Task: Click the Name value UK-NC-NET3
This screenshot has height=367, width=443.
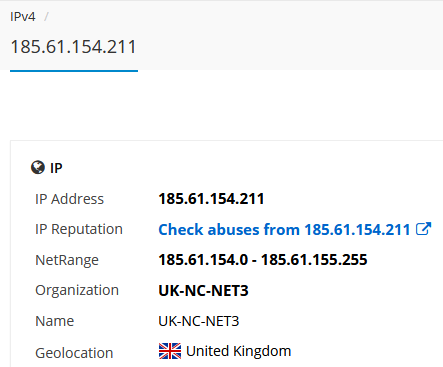Action: (x=199, y=321)
